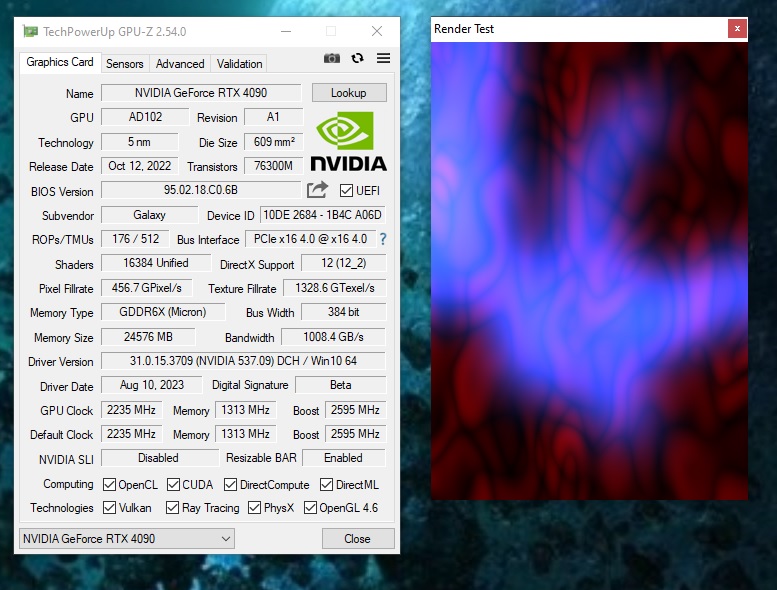777x590 pixels.
Task: Click the Technology field 5 nm
Action: click(x=139, y=142)
